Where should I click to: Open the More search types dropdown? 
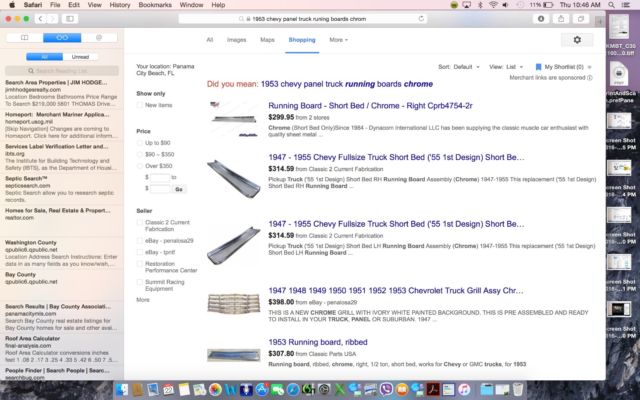coord(338,40)
